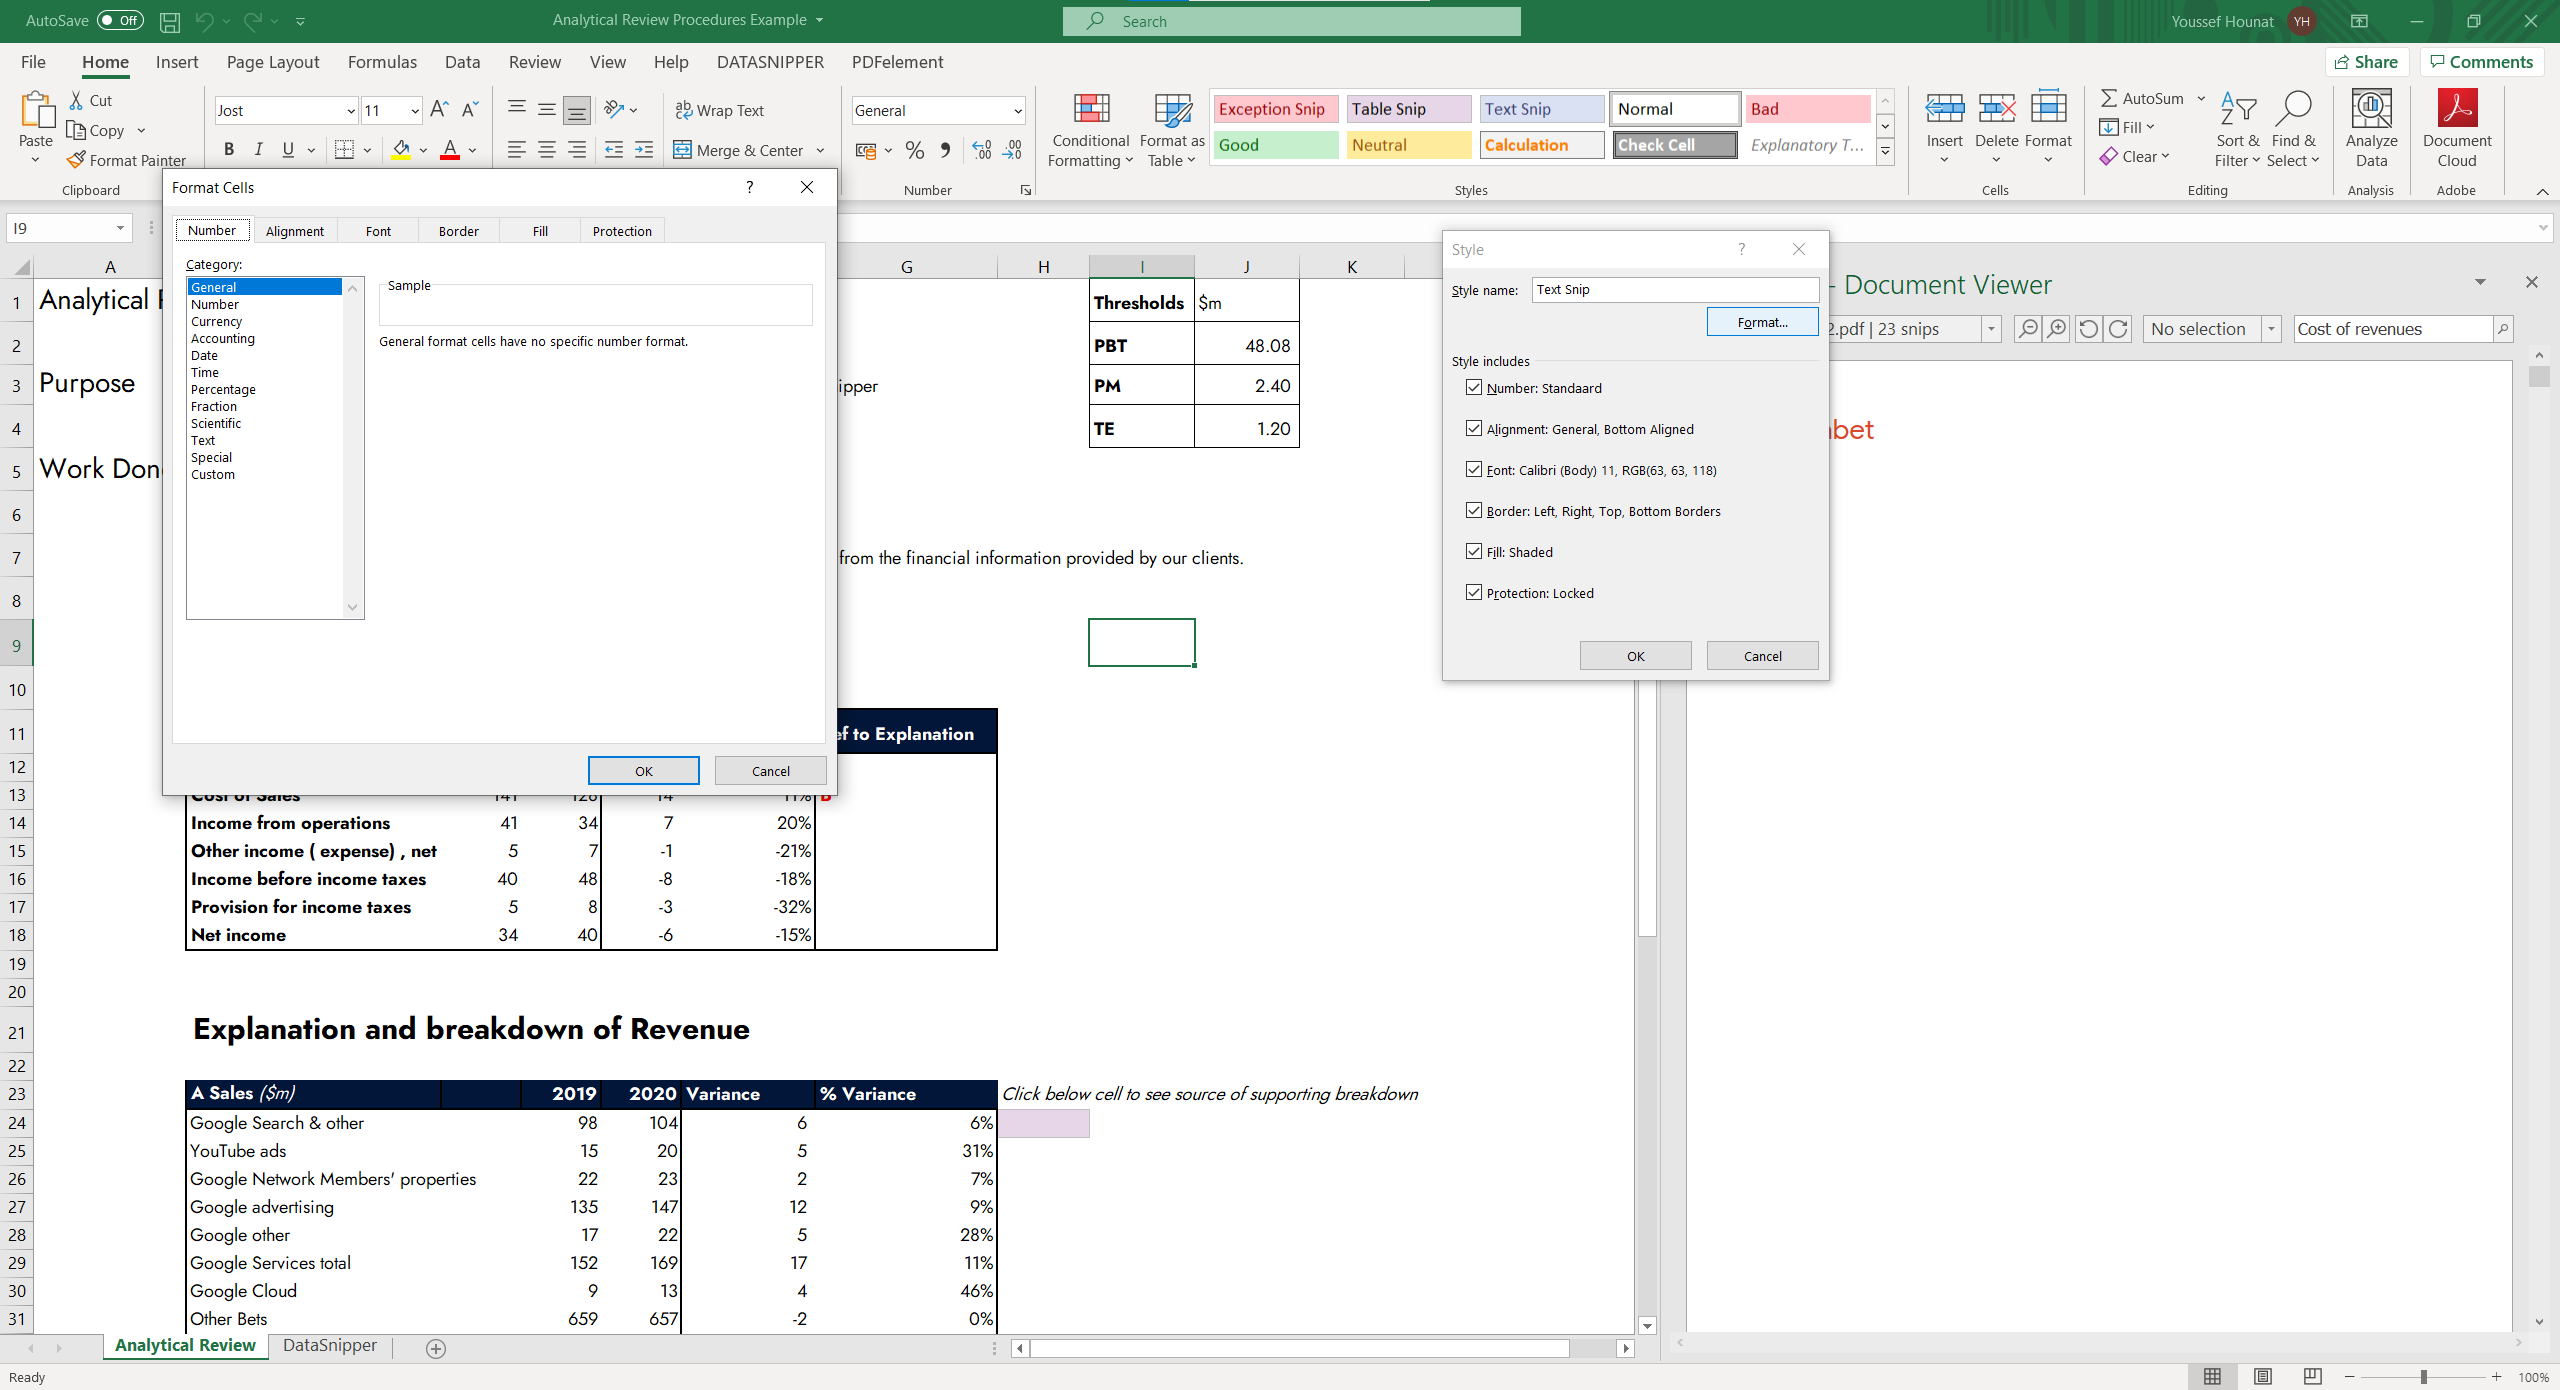This screenshot has height=1390, width=2560.
Task: Toggle Italic formatting button
Action: pyautogui.click(x=259, y=149)
